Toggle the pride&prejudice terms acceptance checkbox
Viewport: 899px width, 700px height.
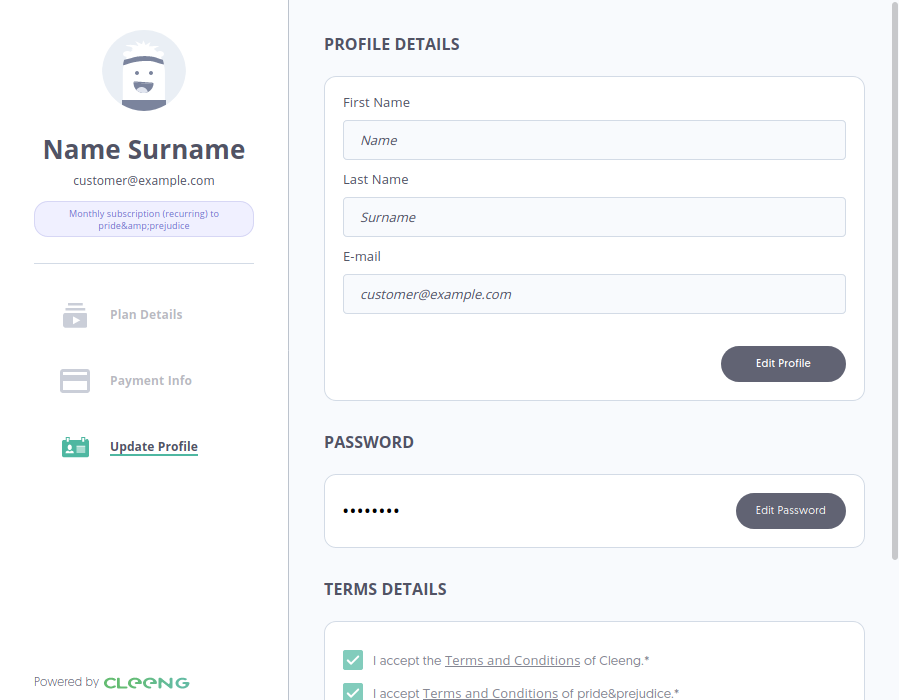(353, 691)
